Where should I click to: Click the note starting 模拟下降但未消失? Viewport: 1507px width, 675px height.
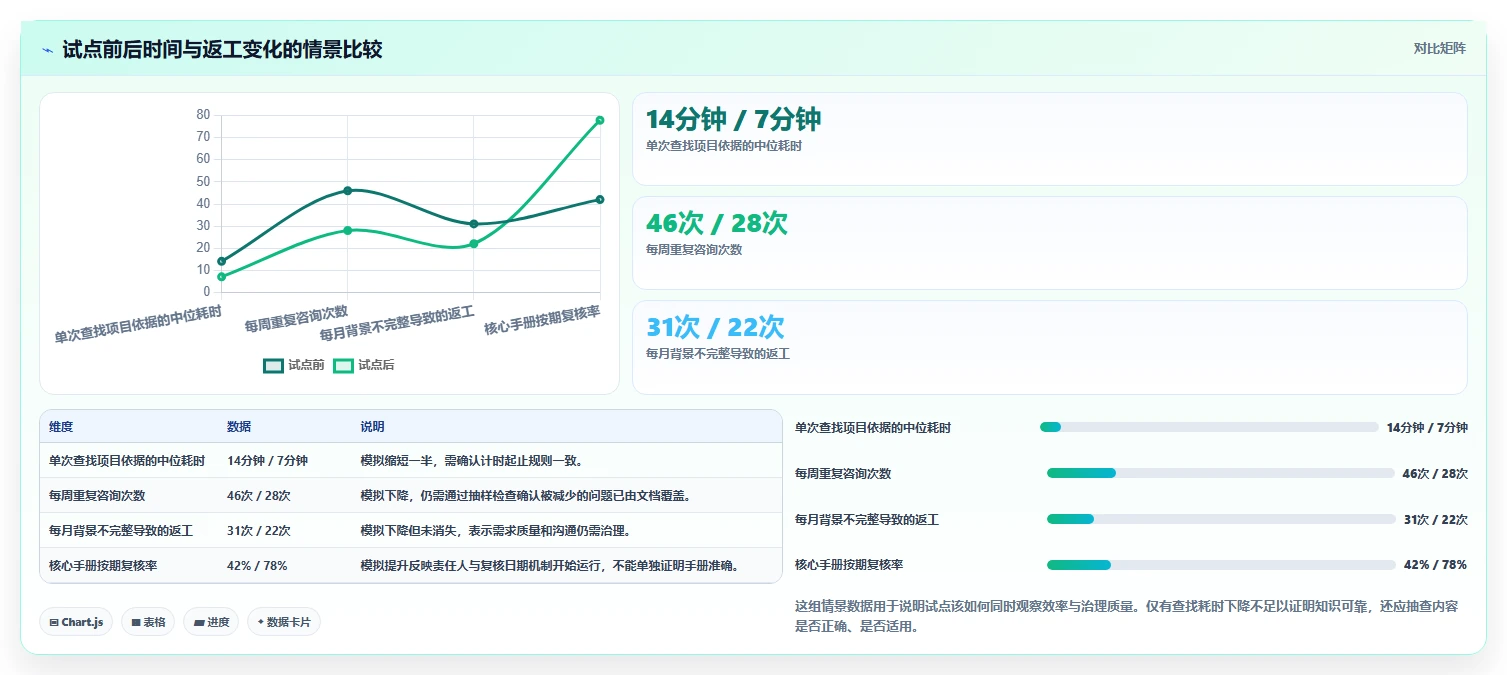[x=495, y=530]
